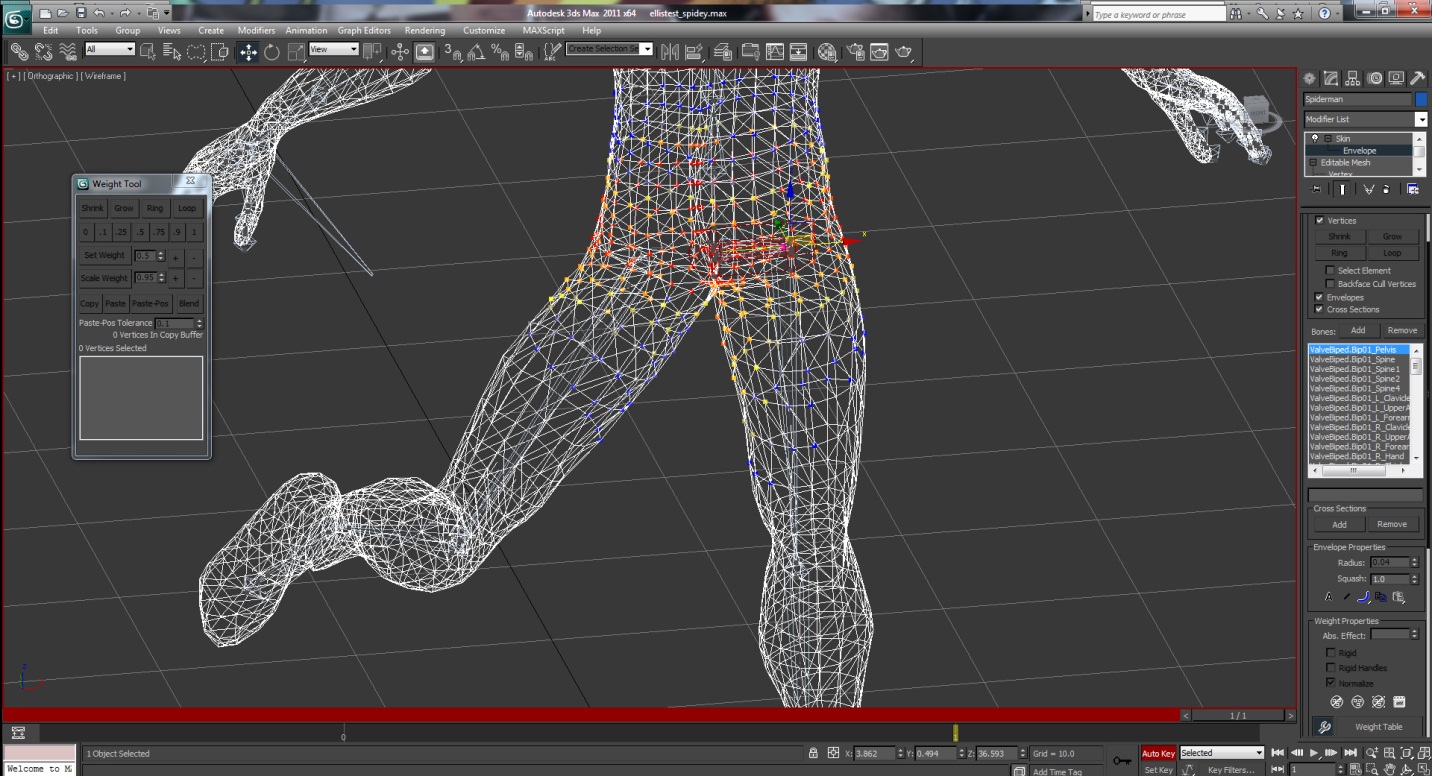Image resolution: width=1432 pixels, height=776 pixels.
Task: Open the Rendering menu
Action: (x=425, y=31)
